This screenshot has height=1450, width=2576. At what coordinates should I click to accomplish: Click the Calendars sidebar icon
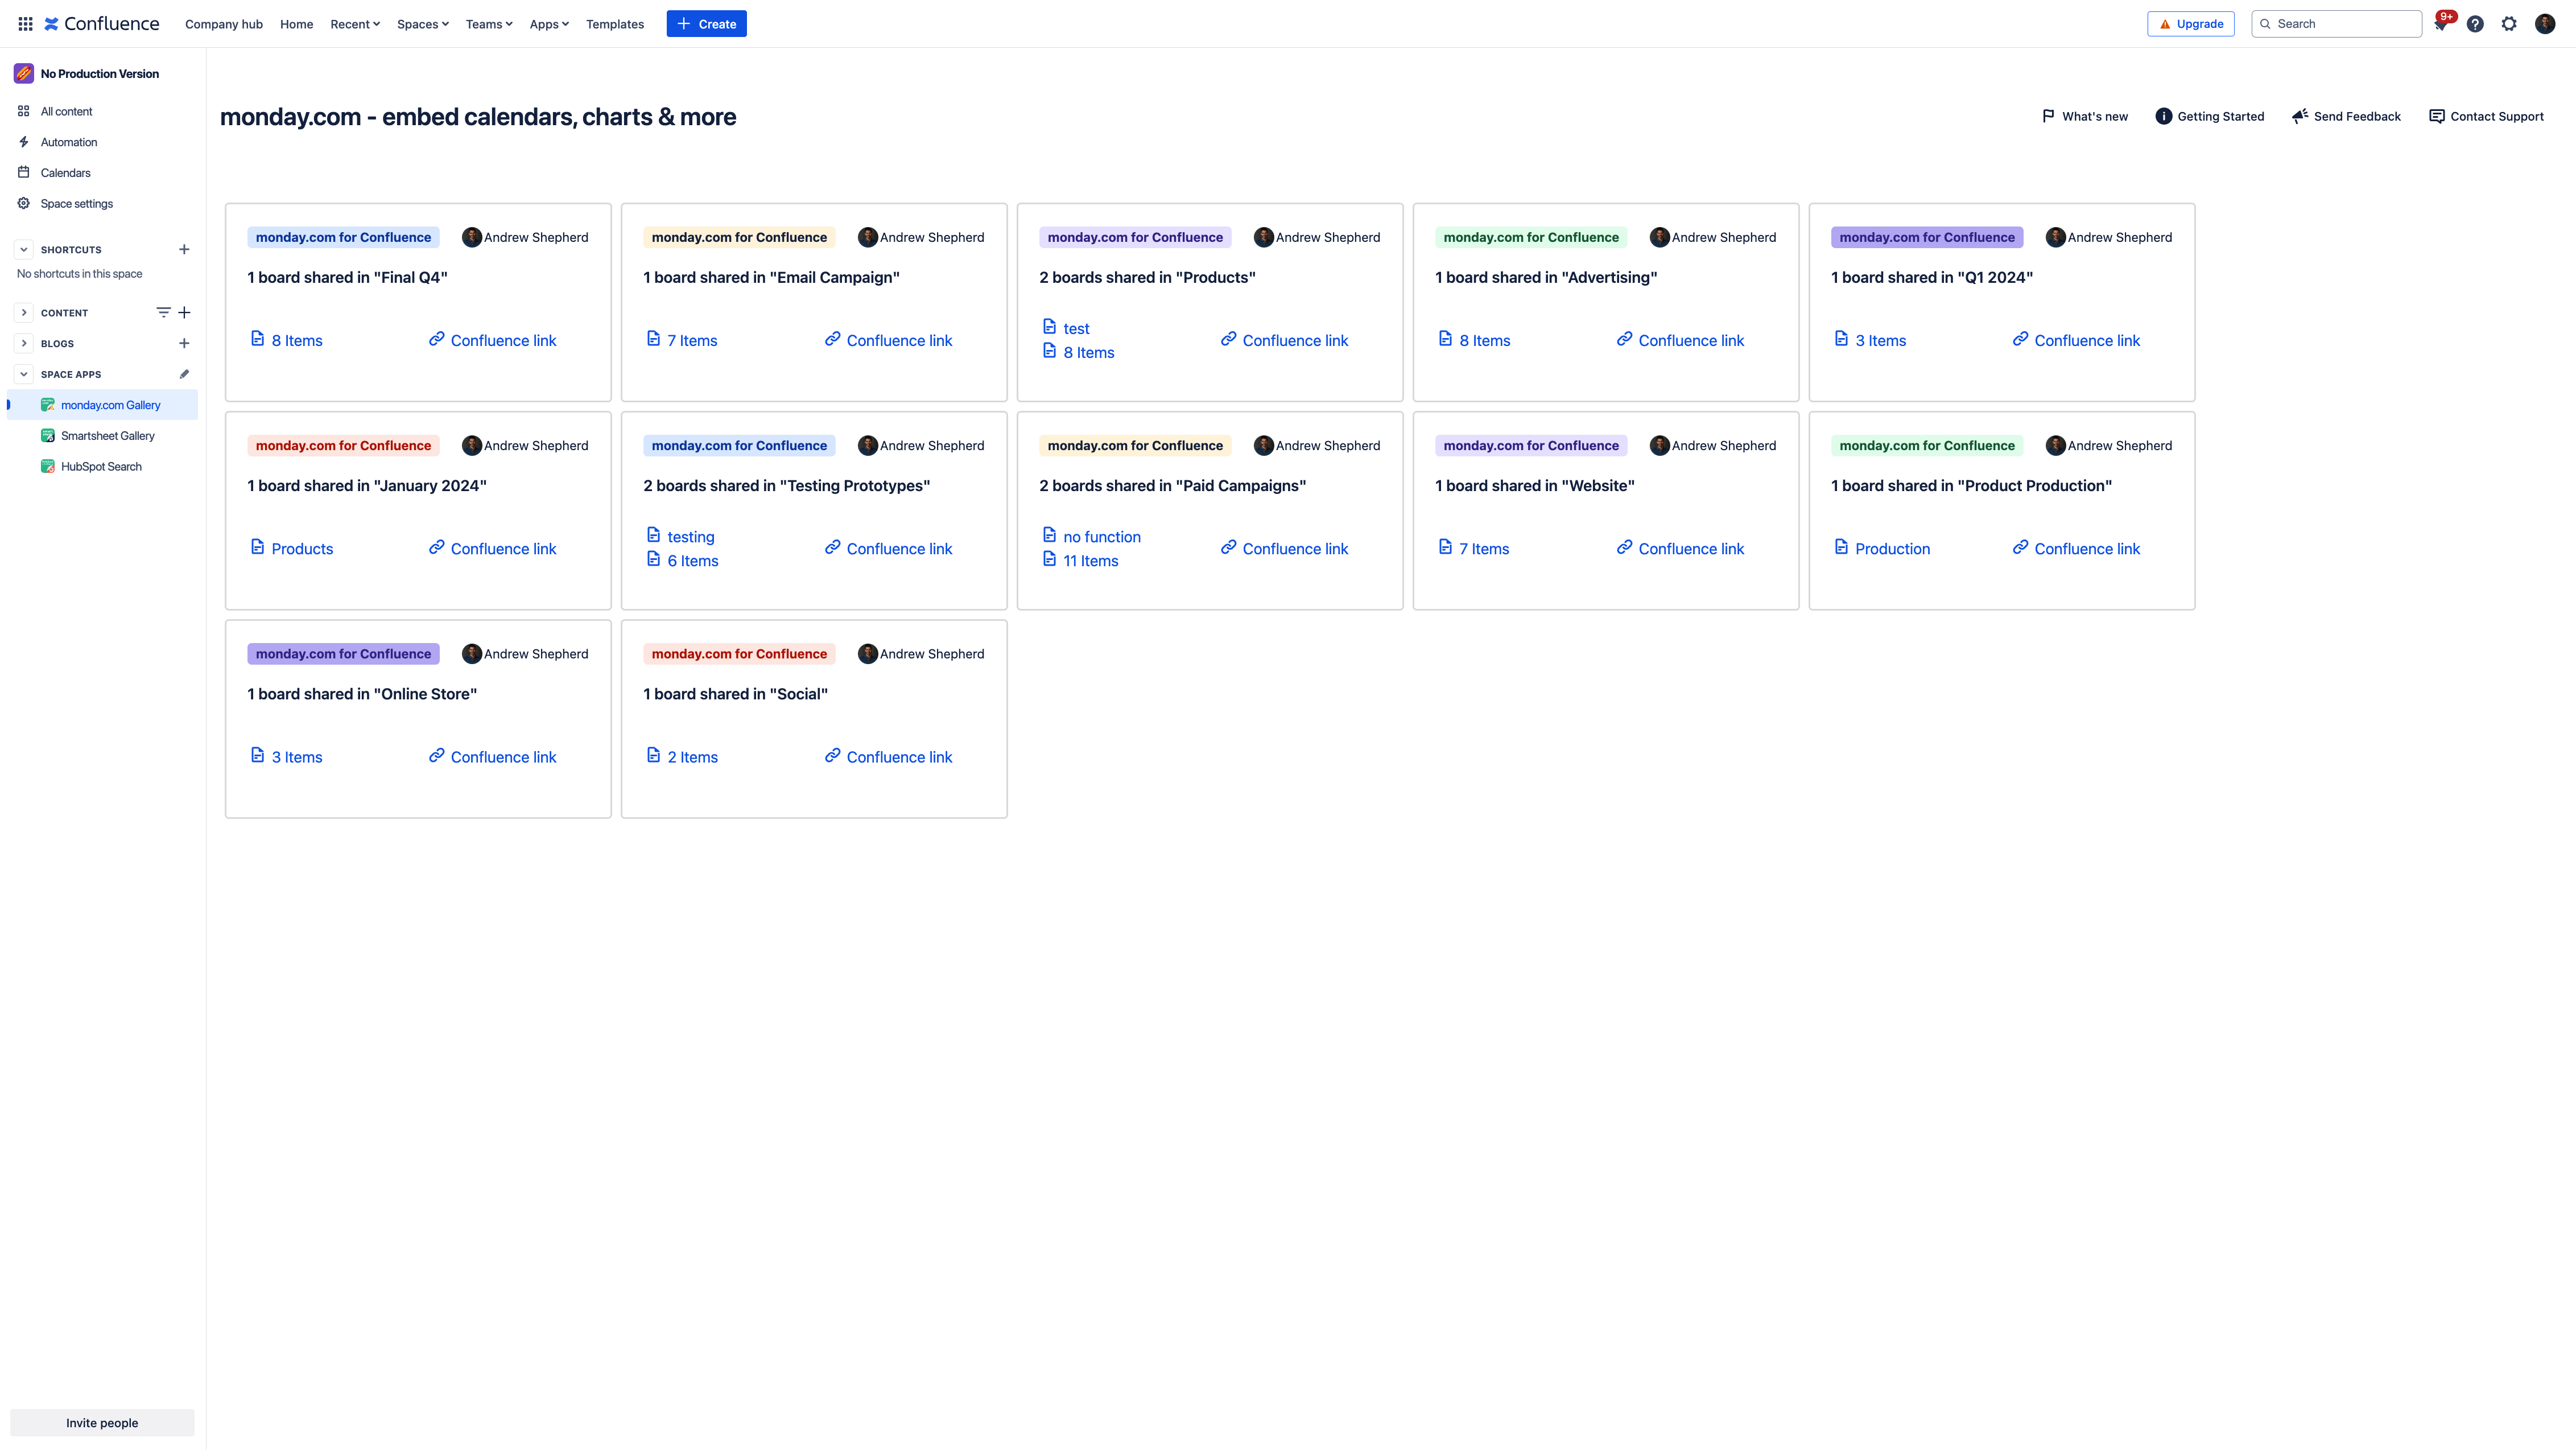tap(24, 173)
